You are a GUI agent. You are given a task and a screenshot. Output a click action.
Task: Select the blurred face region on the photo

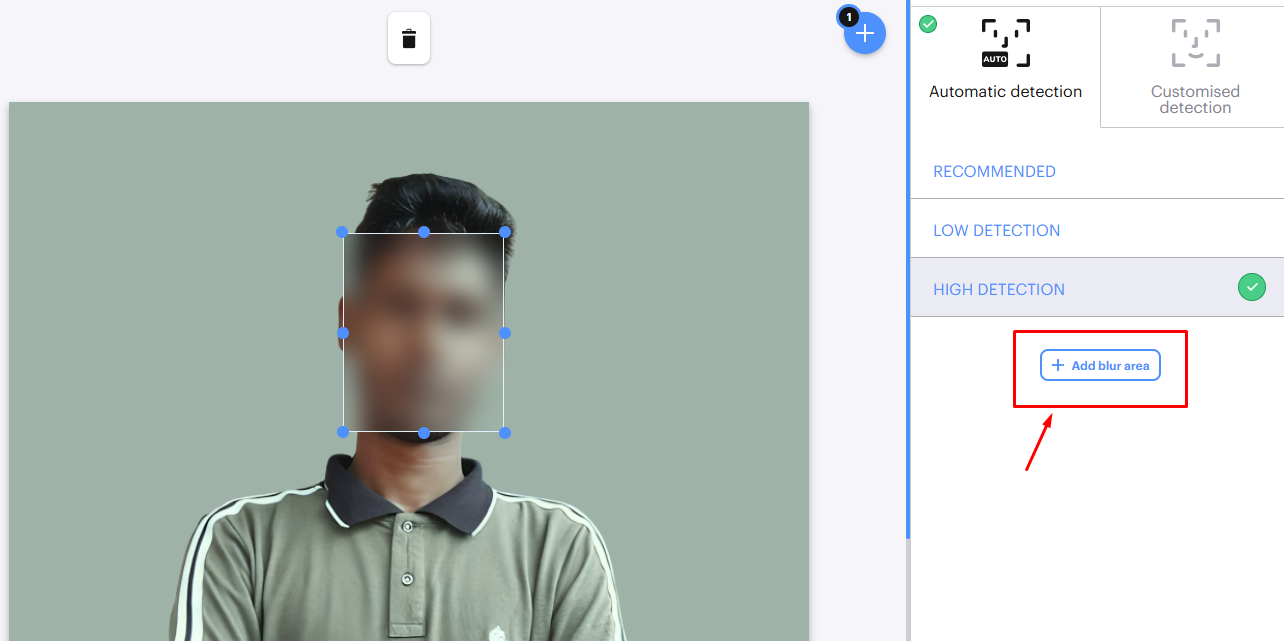(x=423, y=332)
